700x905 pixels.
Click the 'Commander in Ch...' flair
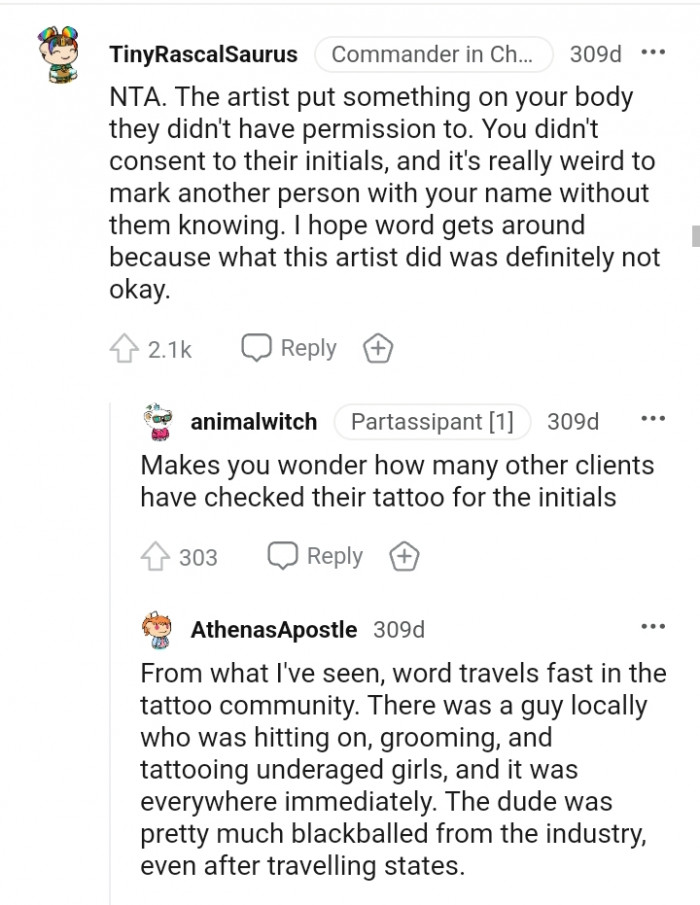tap(434, 54)
